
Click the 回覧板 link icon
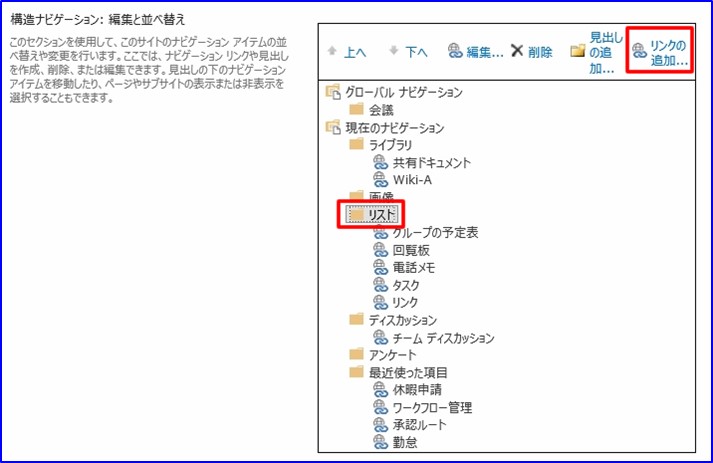click(381, 250)
